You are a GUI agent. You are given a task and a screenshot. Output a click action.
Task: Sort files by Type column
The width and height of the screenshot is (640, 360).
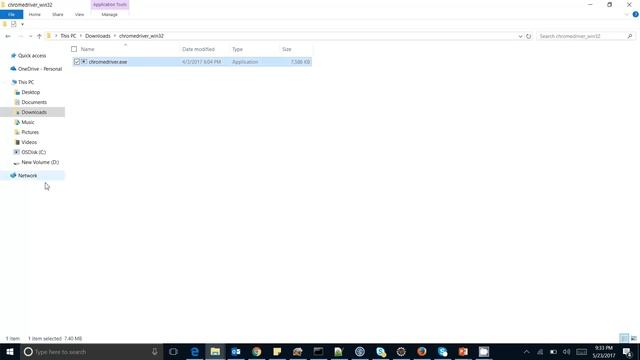point(237,49)
